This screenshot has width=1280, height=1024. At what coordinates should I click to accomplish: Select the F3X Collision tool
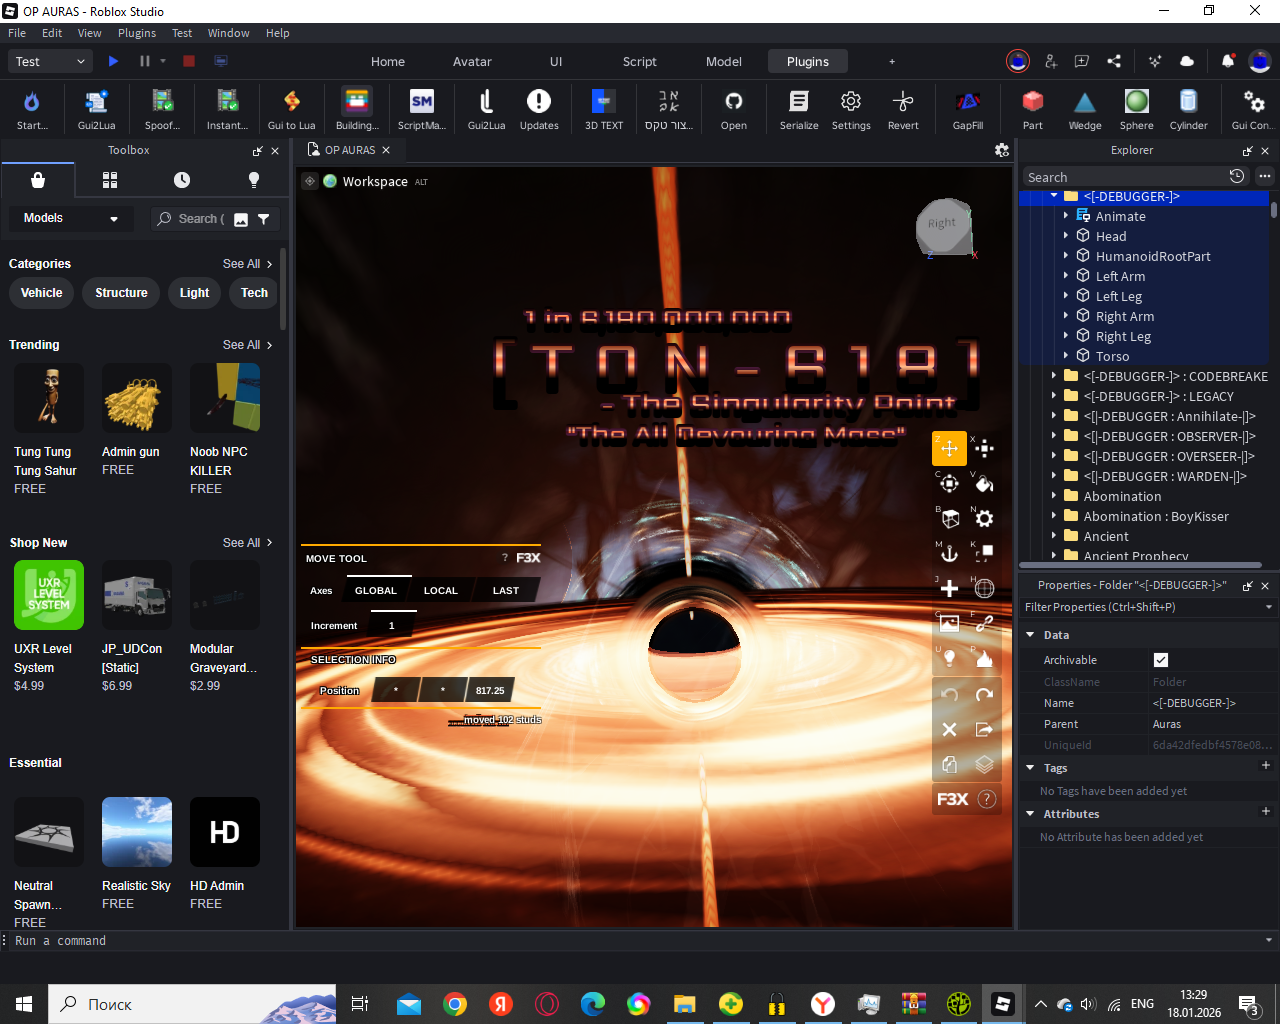985,553
